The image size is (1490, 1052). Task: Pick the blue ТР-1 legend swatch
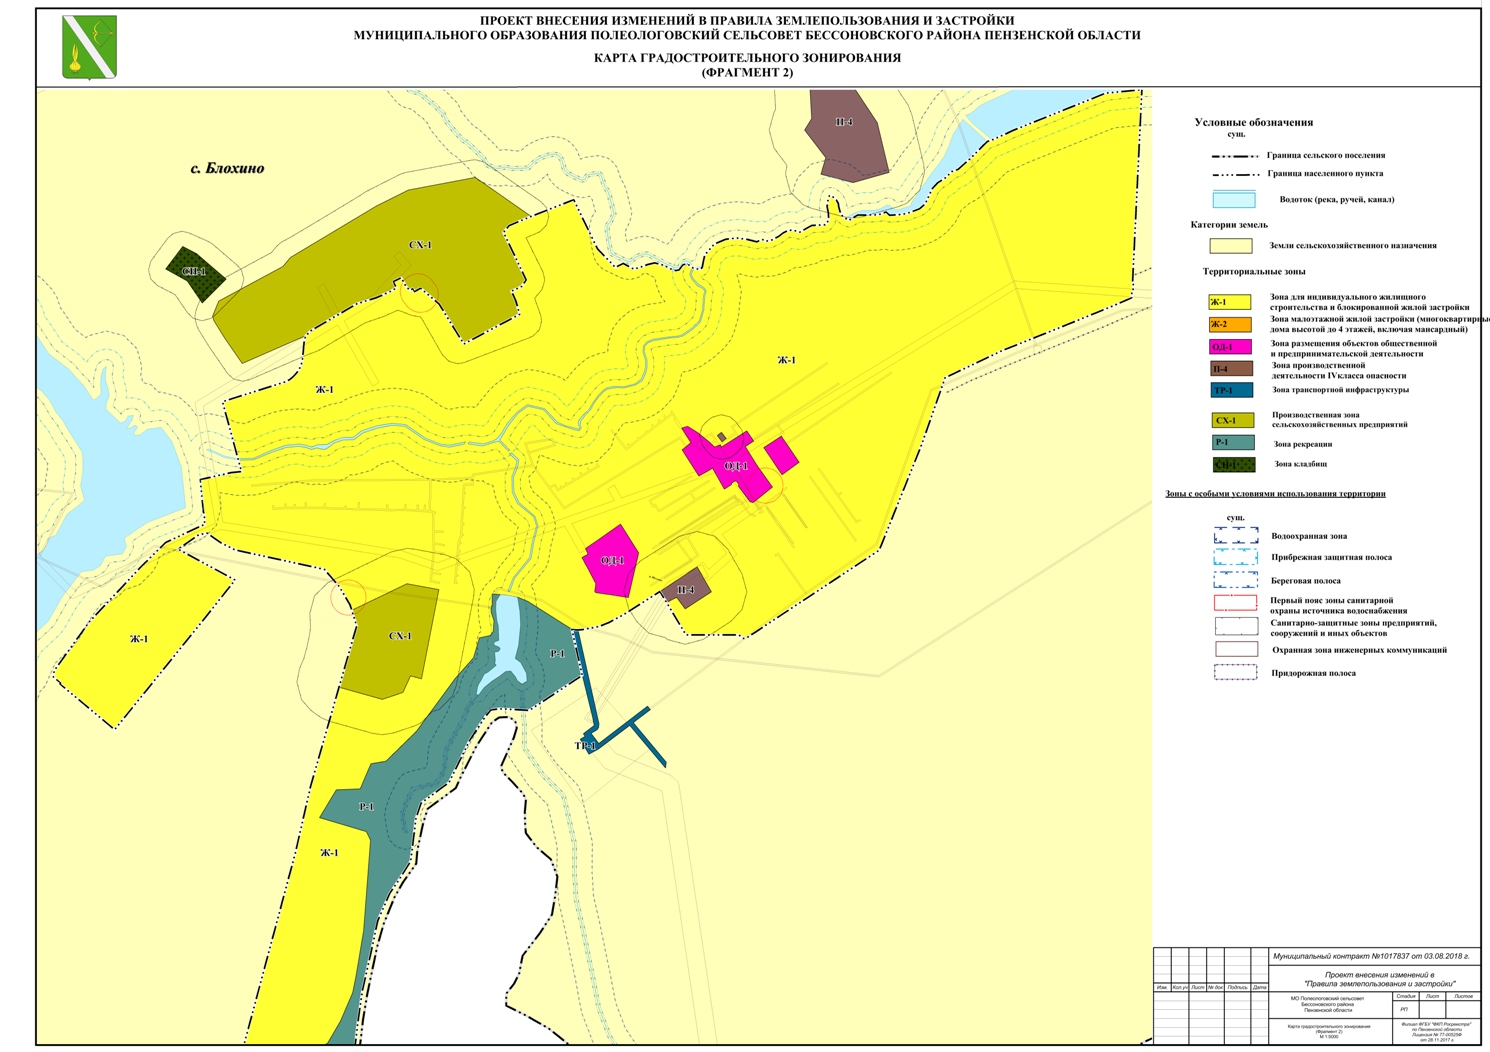[1230, 390]
